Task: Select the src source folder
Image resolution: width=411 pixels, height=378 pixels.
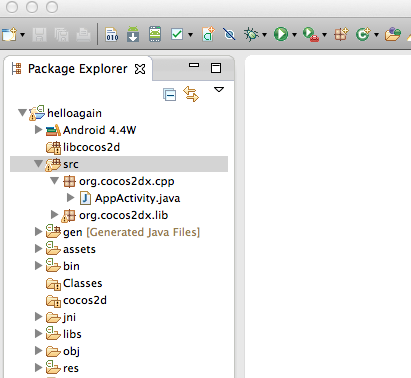Action: [x=71, y=164]
